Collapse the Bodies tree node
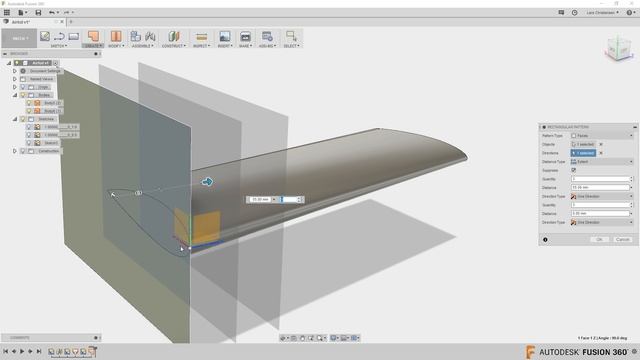The height and width of the screenshot is (360, 640). point(15,95)
